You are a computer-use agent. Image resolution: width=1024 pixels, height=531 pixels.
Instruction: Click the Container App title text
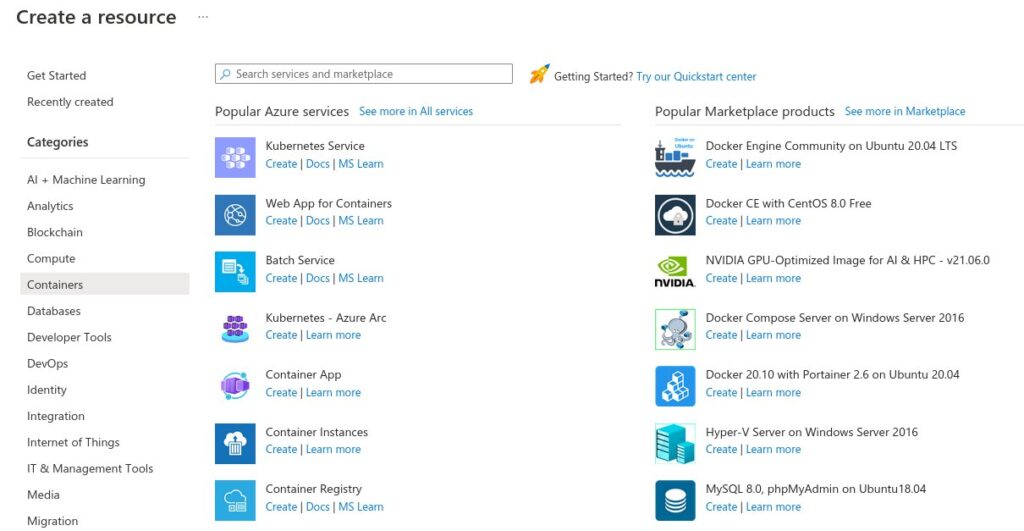pyautogui.click(x=304, y=375)
